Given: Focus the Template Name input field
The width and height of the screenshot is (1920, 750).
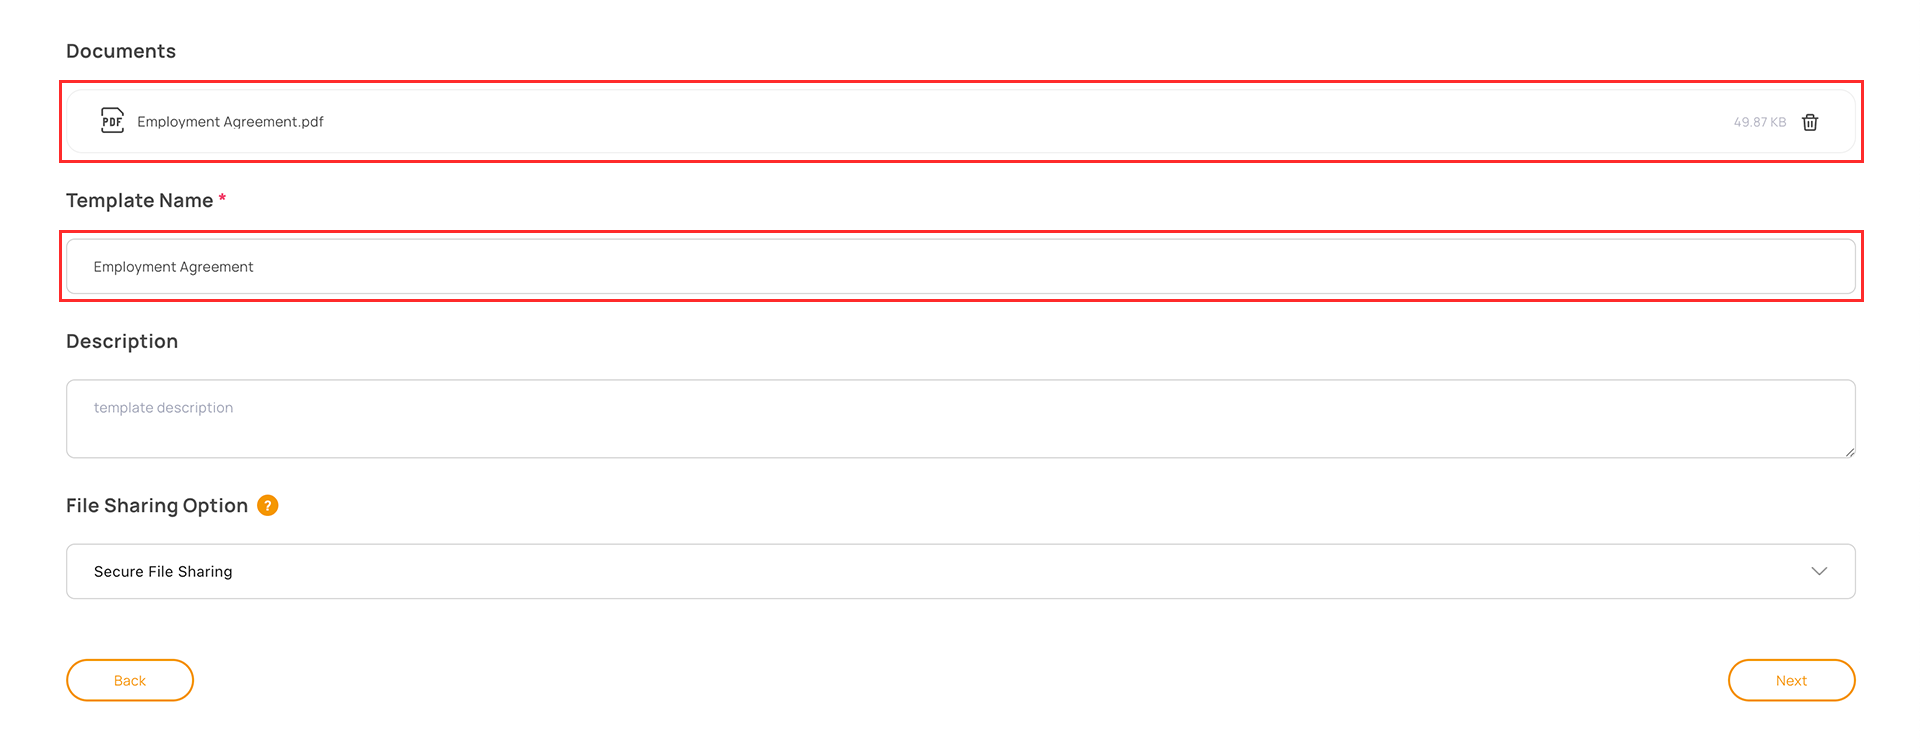Looking at the screenshot, I should click(x=960, y=267).
